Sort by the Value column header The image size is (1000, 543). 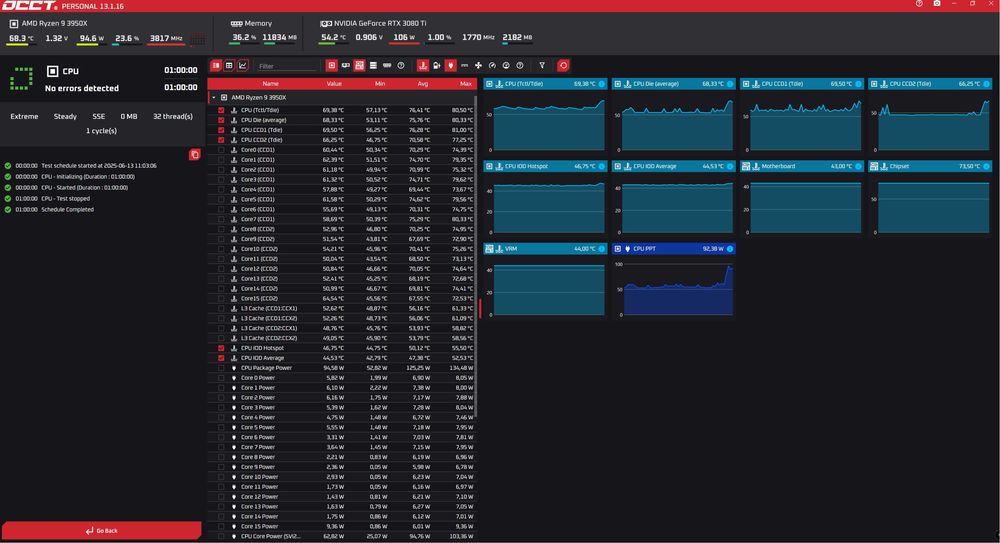coord(334,84)
